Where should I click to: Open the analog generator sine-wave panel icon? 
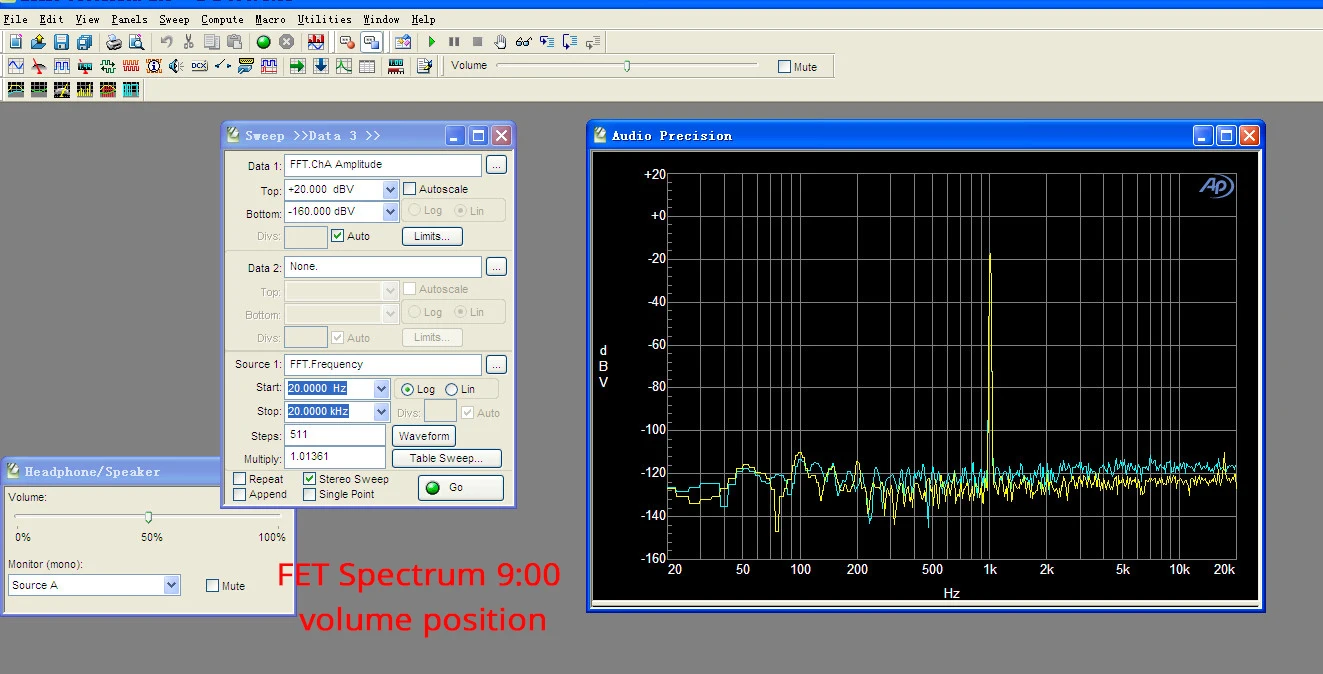(16, 66)
